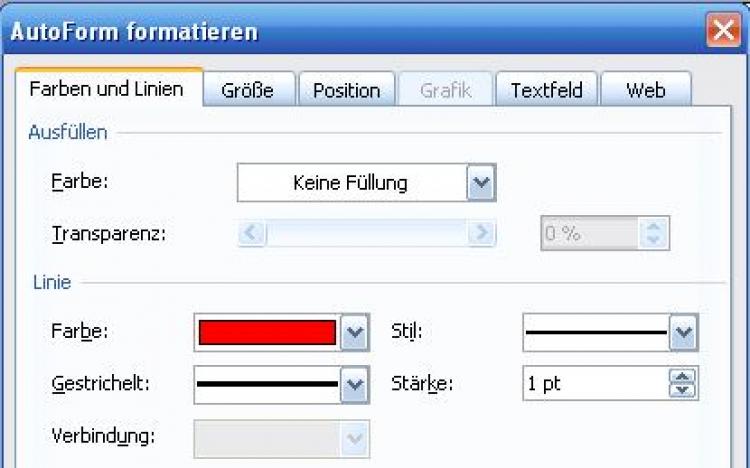
Task: Click the Transparenz slider right arrow
Action: pos(482,234)
